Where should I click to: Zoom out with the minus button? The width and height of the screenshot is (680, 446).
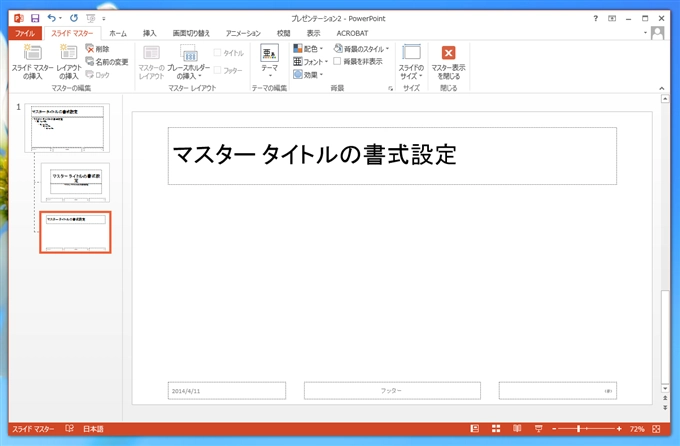click(554, 429)
